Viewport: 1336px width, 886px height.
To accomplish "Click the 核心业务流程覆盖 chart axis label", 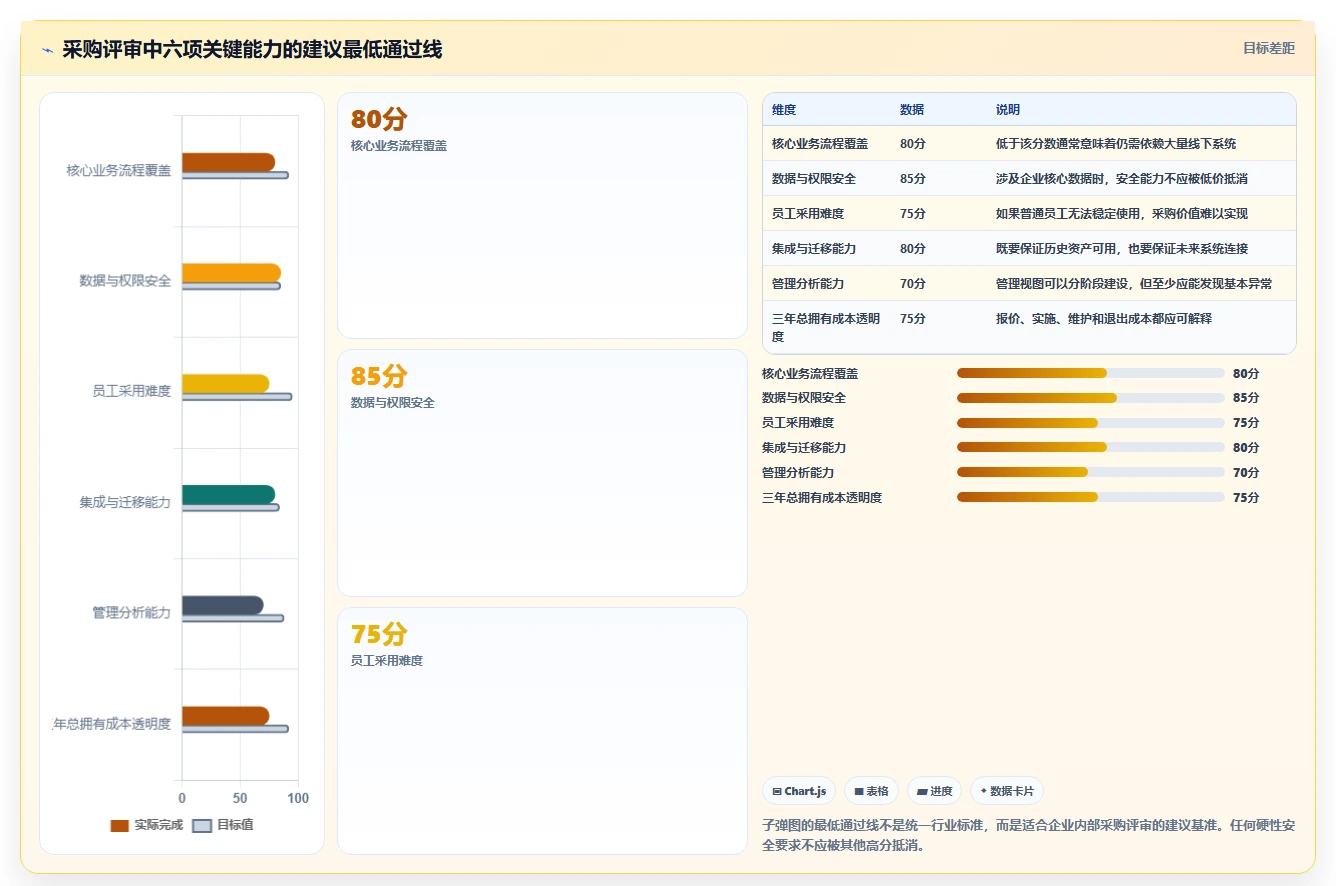I will [x=119, y=171].
